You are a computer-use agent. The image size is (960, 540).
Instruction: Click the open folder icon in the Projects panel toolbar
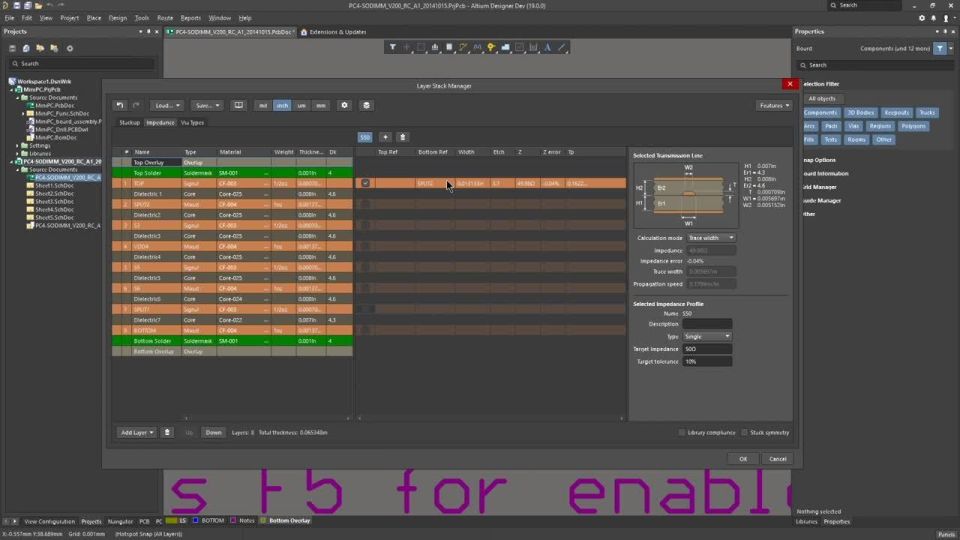40,48
